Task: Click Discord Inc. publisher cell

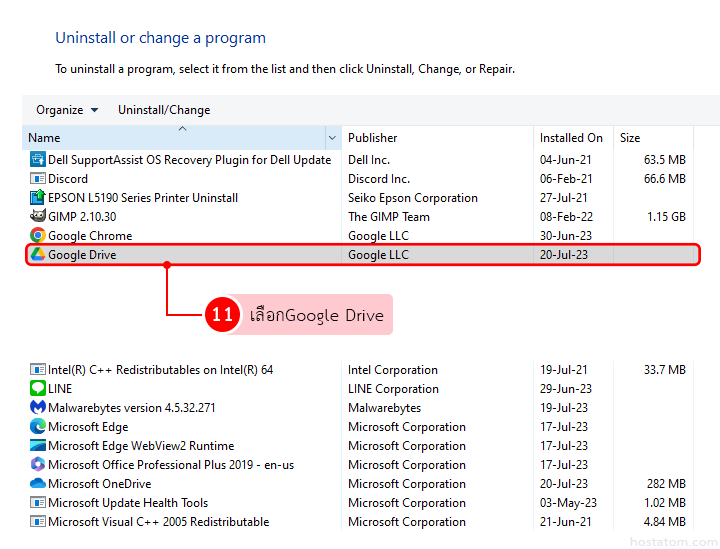Action: click(379, 179)
